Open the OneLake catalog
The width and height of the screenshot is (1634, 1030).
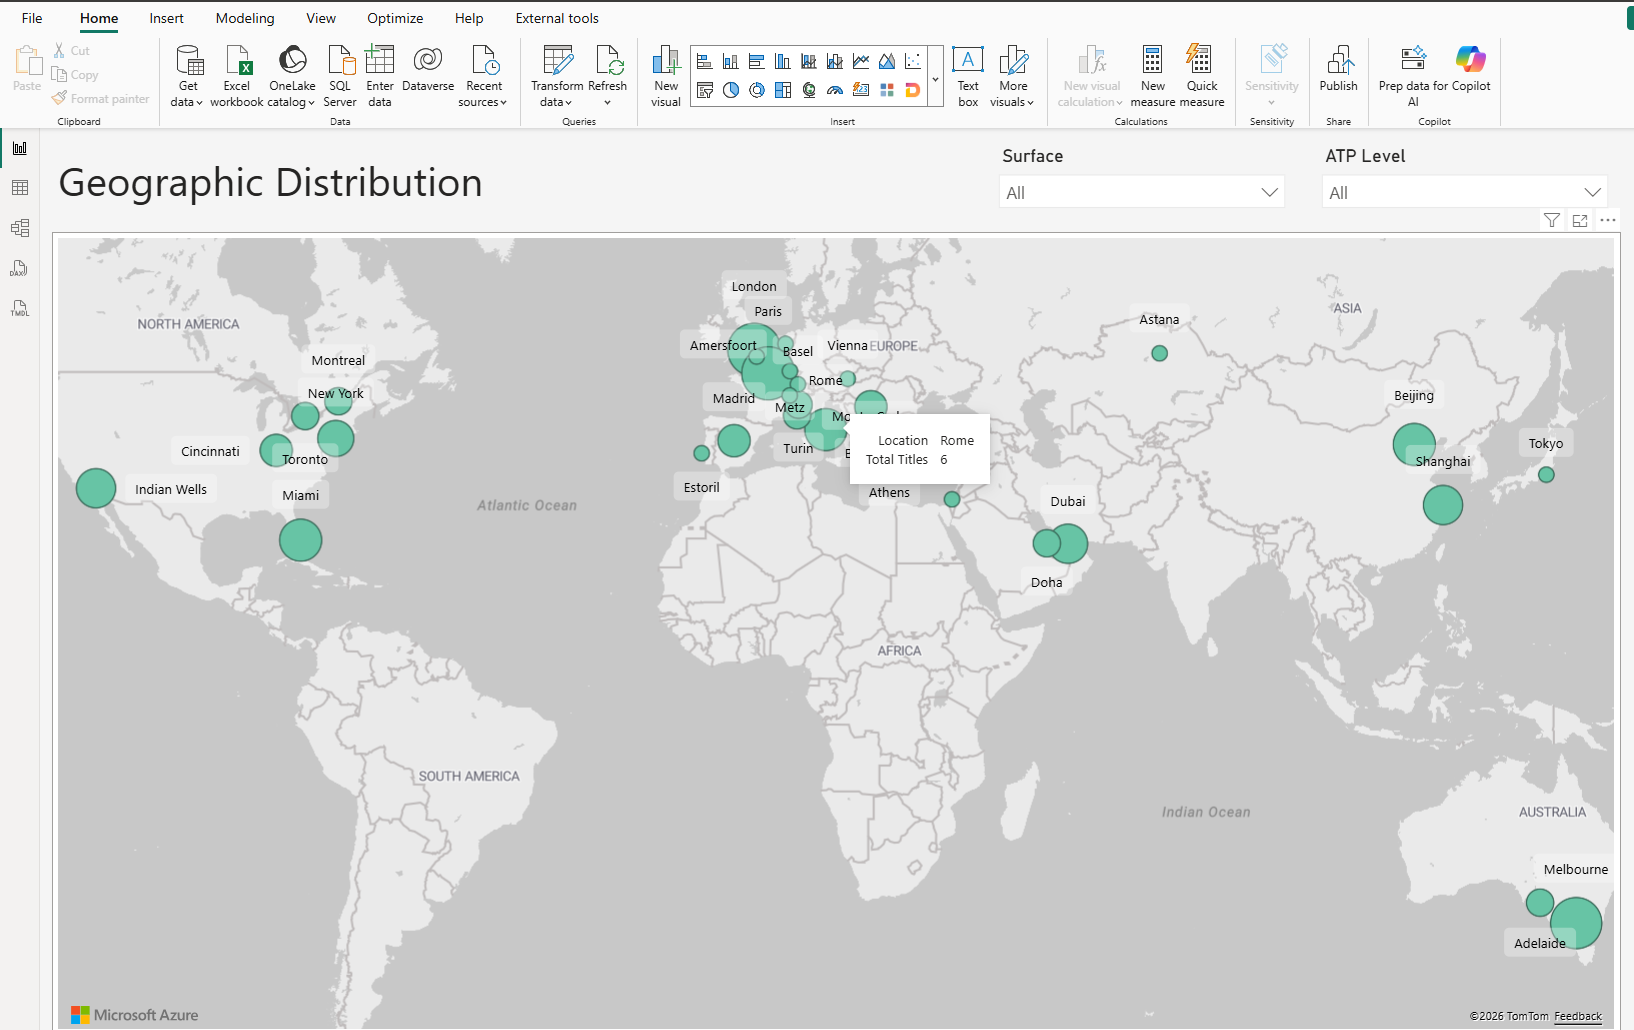pos(292,76)
